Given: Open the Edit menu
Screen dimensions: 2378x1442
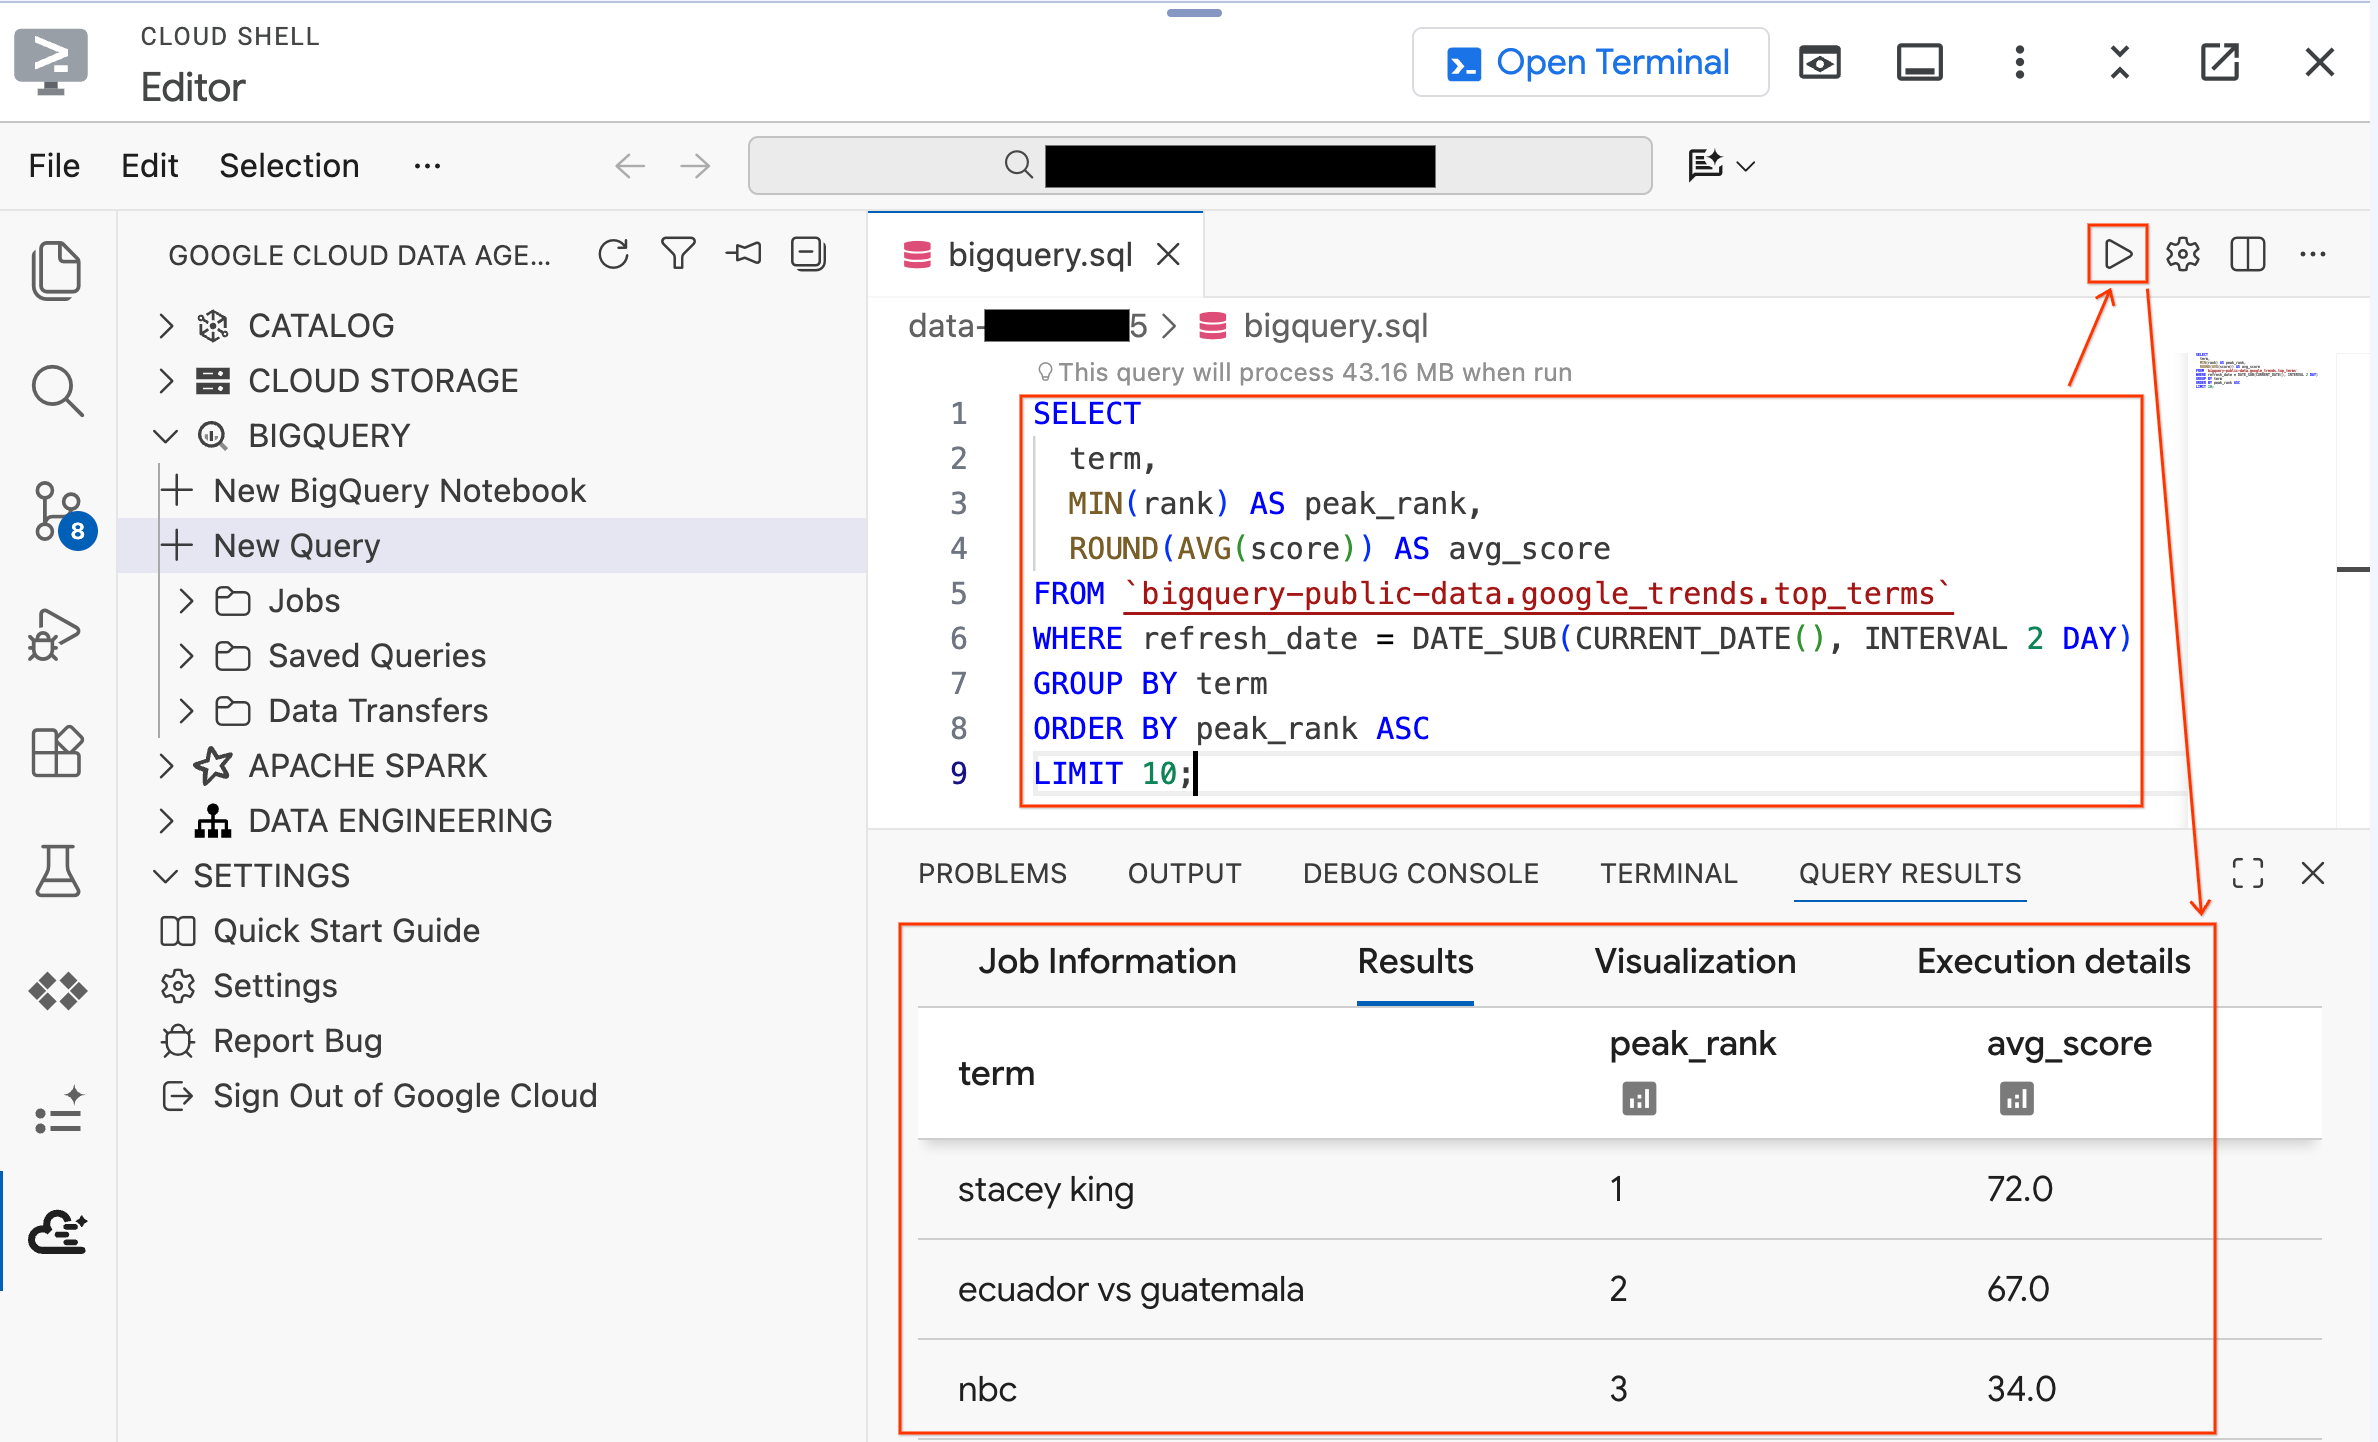Looking at the screenshot, I should coord(149,166).
